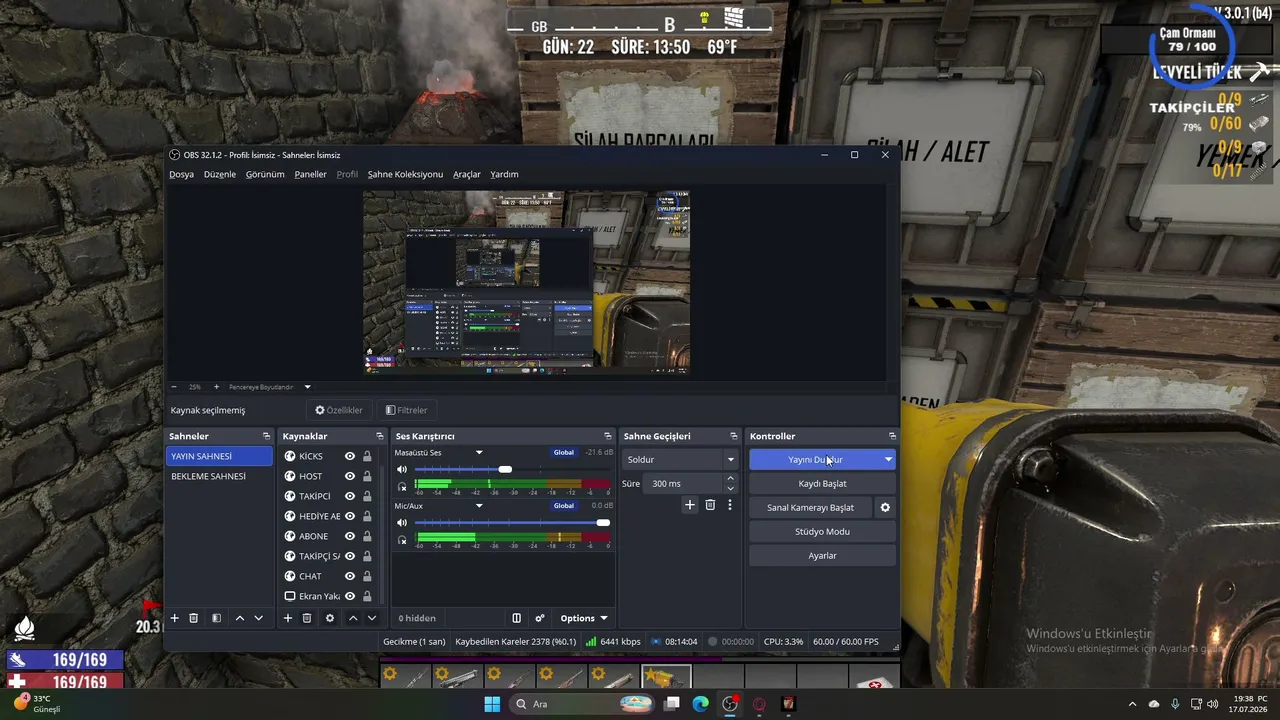Float the Ses Karıştırıcı dock panel
1280x720 pixels.
coord(608,436)
